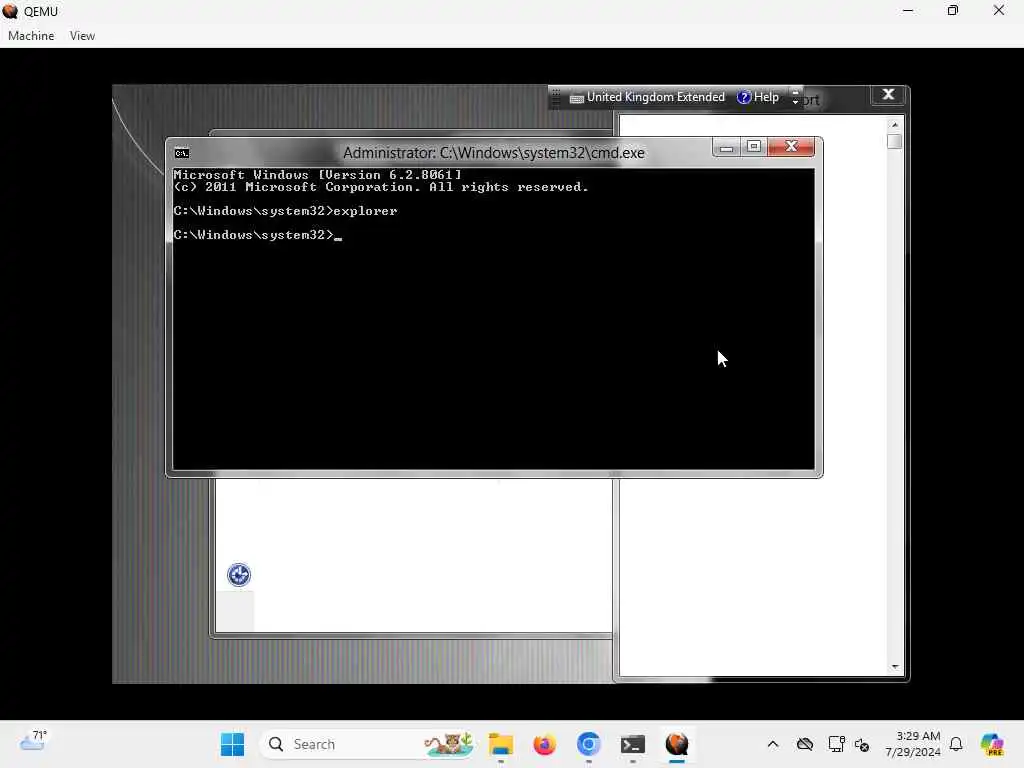Open the blue circular browser taskbar icon
The width and height of the screenshot is (1024, 768).
pos(588,744)
